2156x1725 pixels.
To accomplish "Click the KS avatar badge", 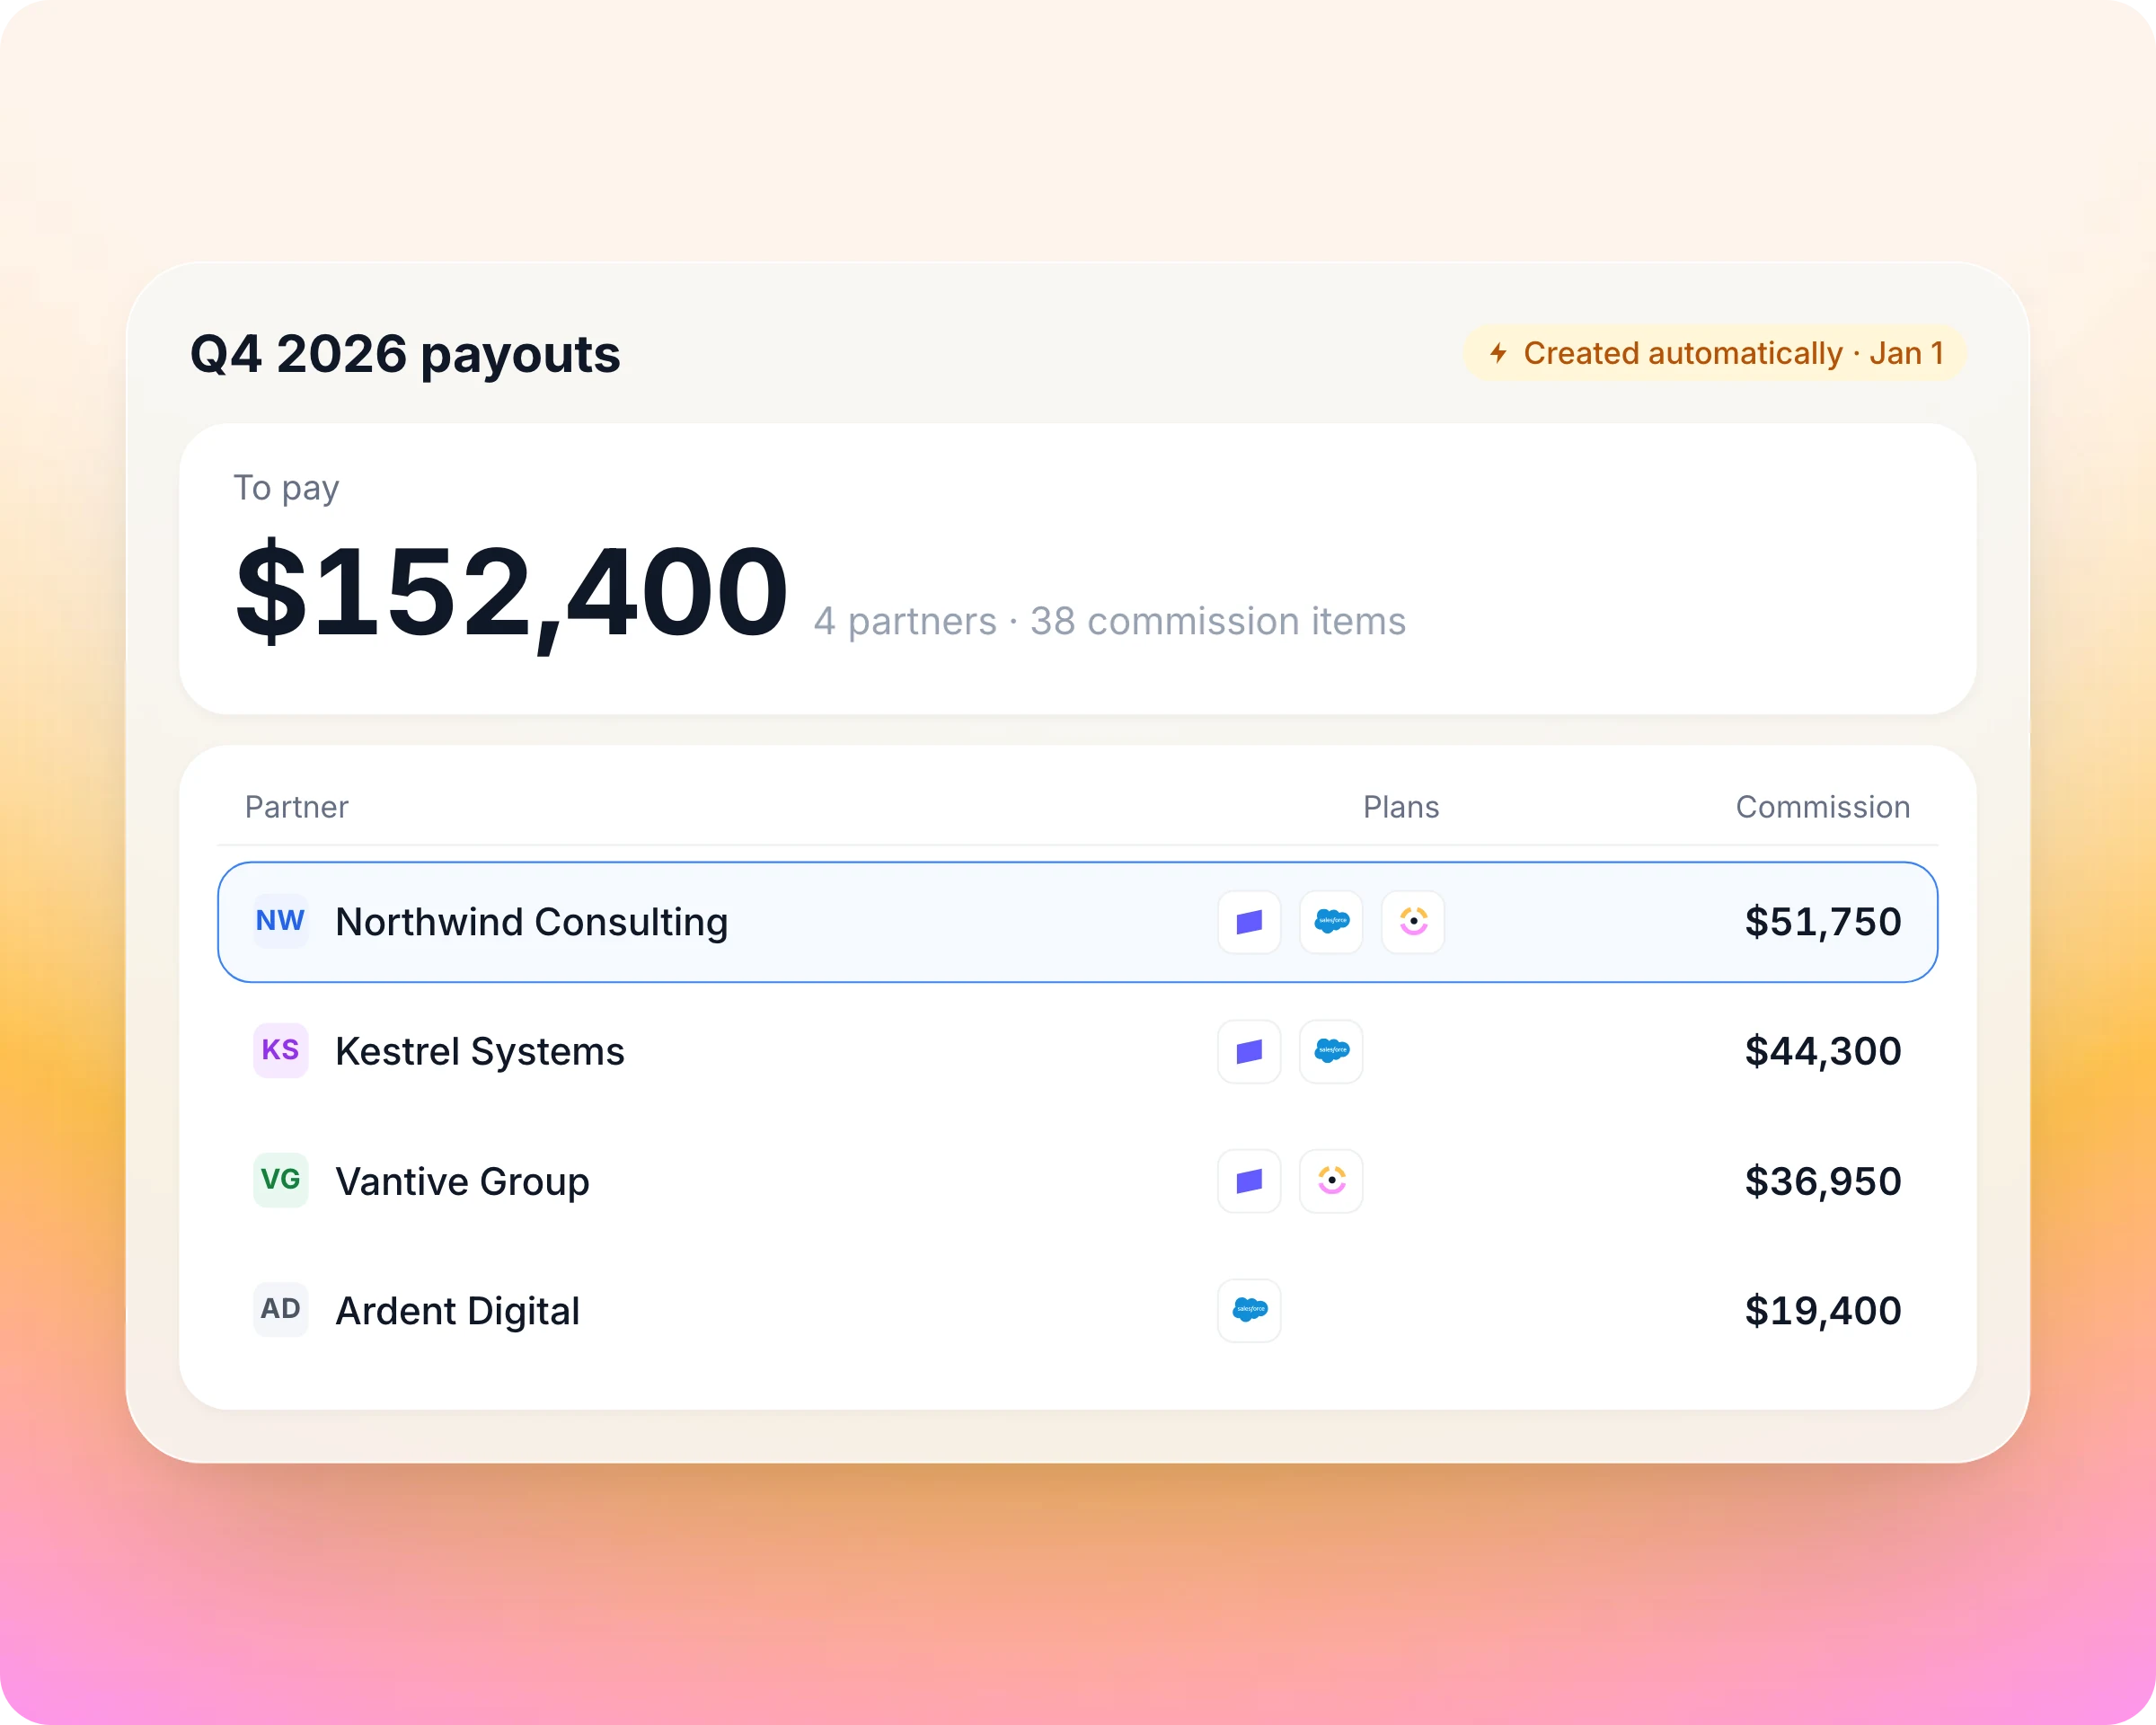I will click(280, 1050).
